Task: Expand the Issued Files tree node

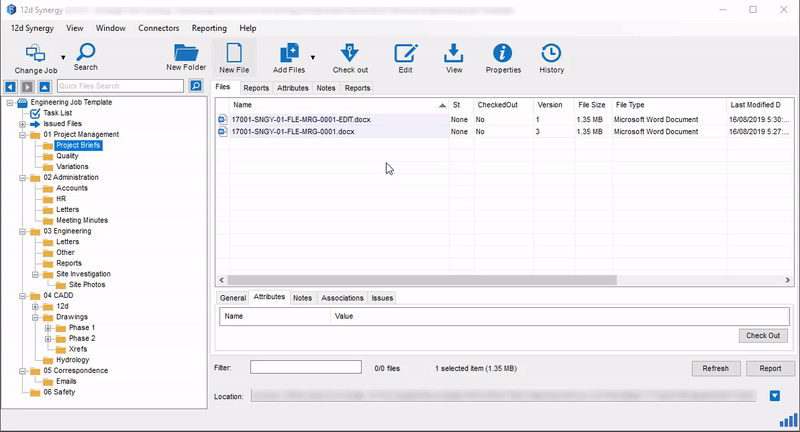Action: coord(22,123)
